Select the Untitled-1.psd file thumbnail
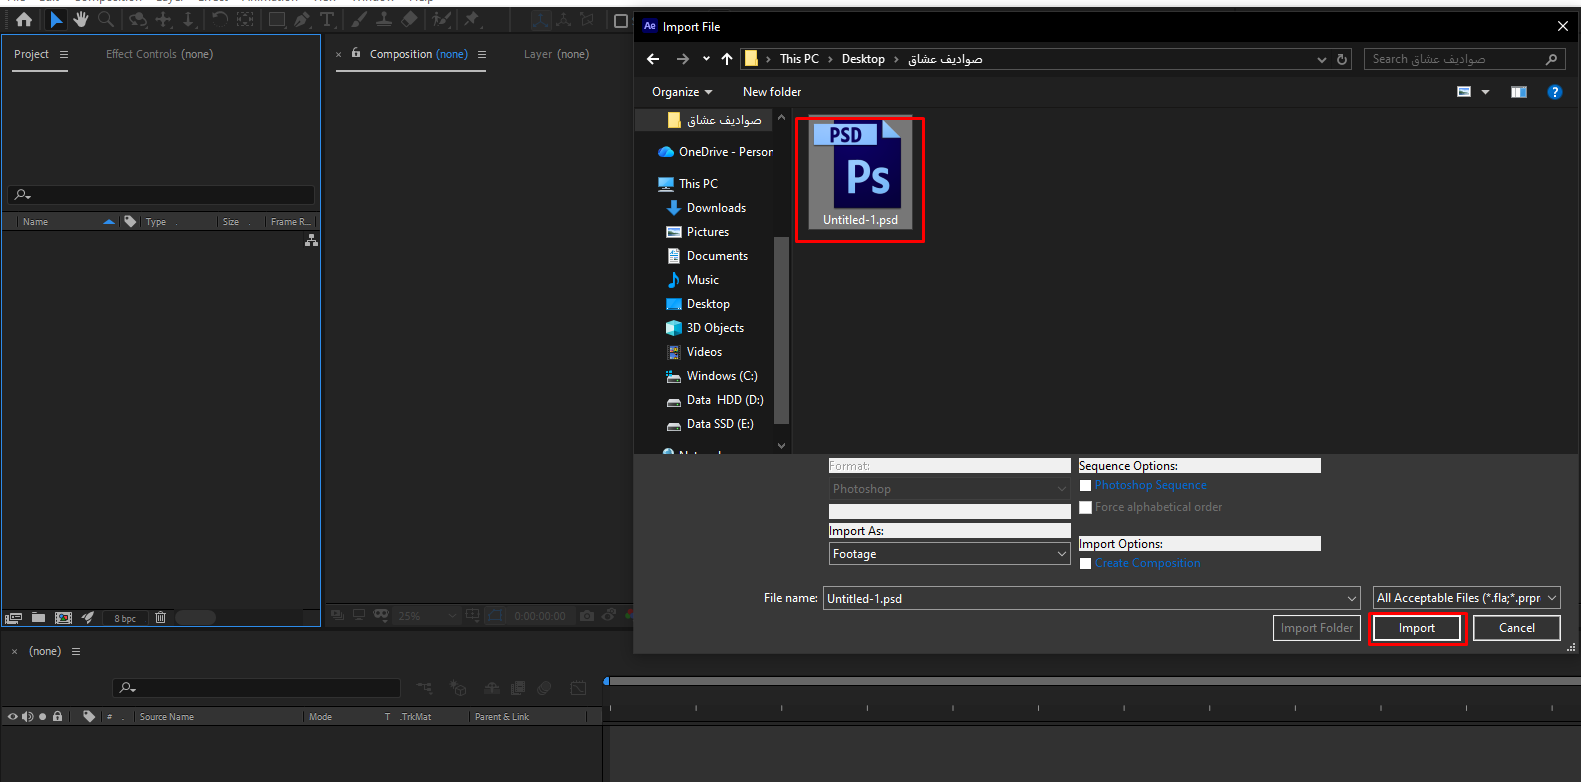The image size is (1581, 782). [860, 174]
